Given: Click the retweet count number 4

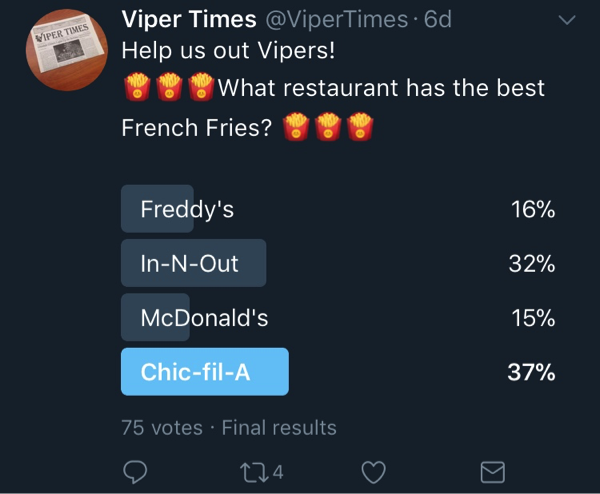Looking at the screenshot, I should (278, 472).
